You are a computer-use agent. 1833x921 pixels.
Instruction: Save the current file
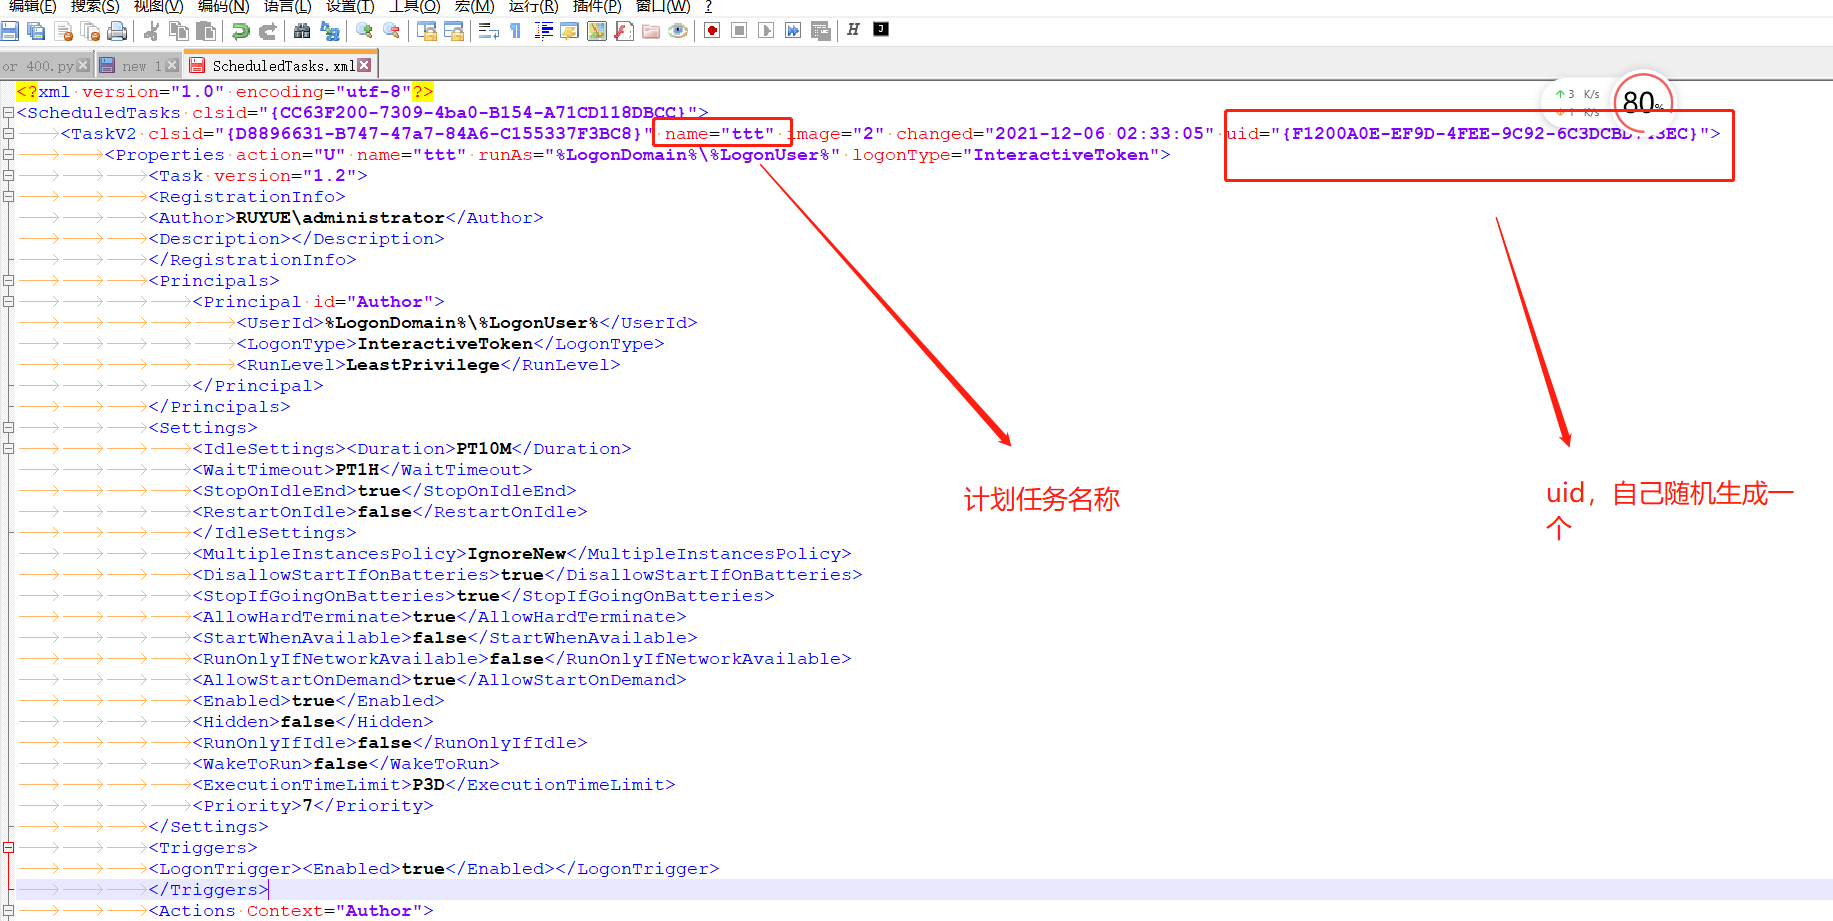pos(10,31)
